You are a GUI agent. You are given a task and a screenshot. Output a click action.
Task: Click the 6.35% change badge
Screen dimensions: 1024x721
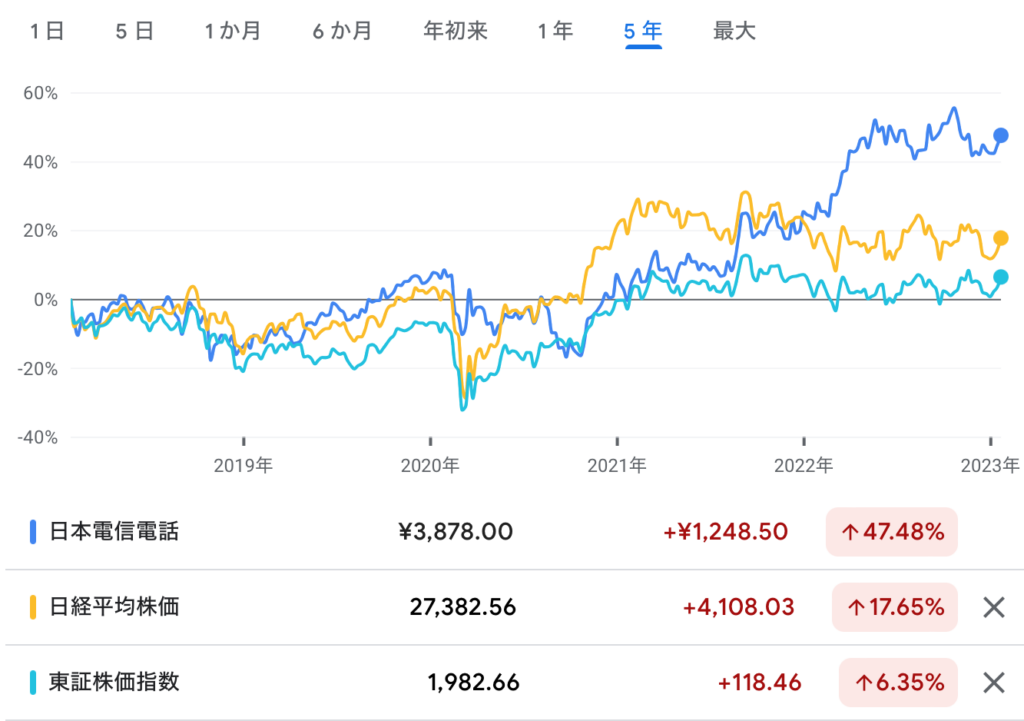click(x=898, y=682)
